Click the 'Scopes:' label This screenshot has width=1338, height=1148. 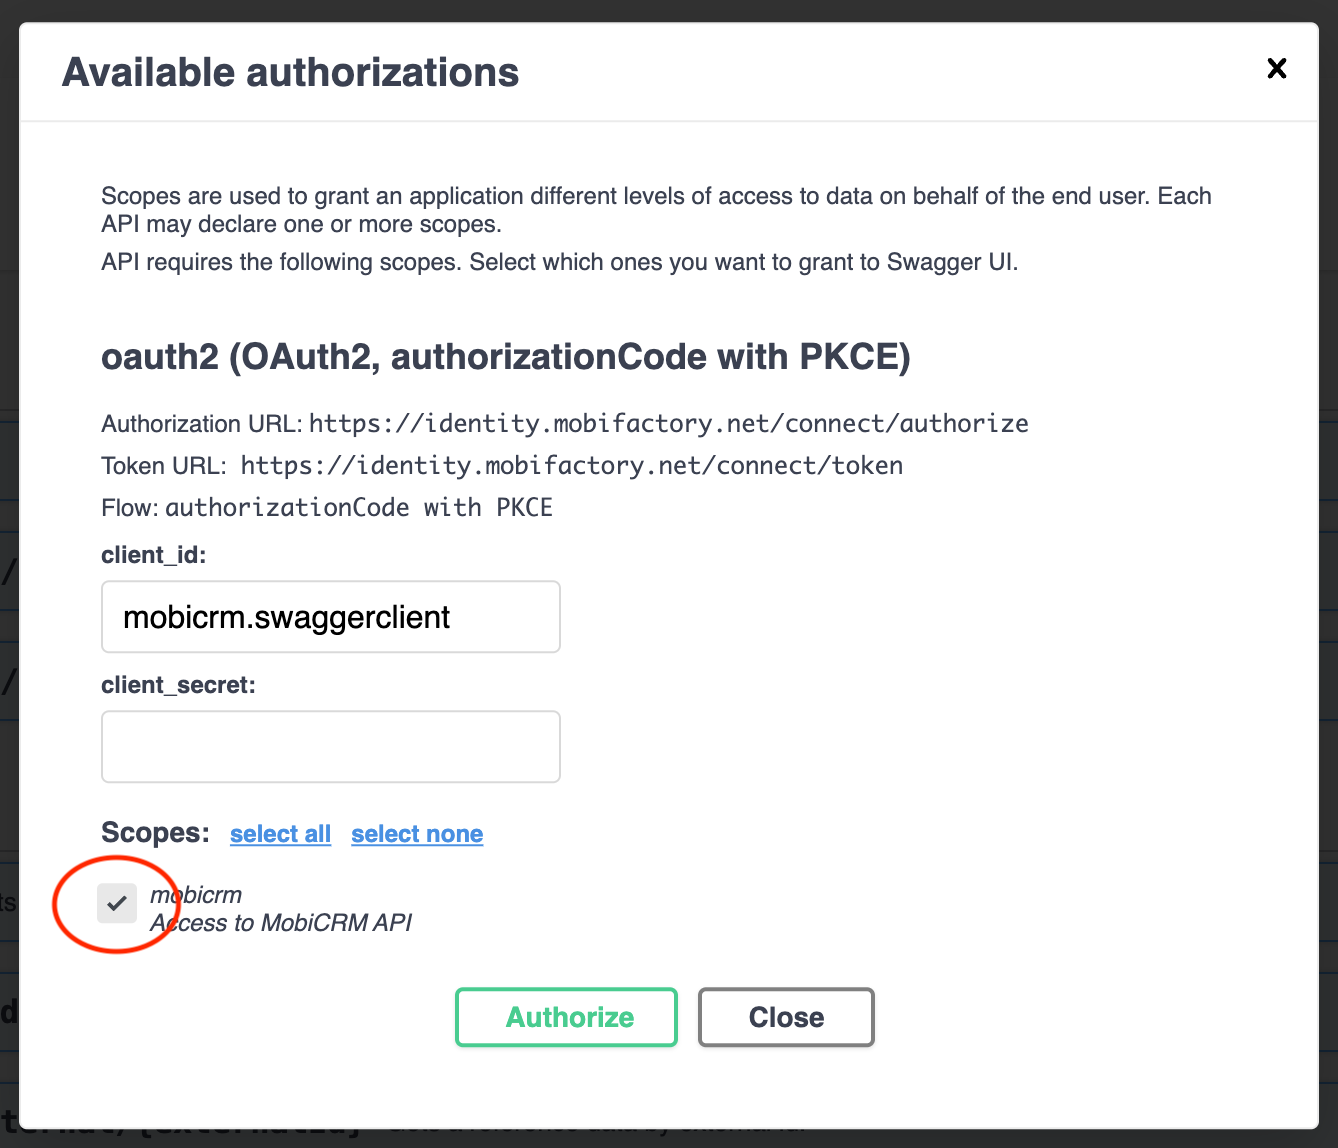tap(155, 833)
